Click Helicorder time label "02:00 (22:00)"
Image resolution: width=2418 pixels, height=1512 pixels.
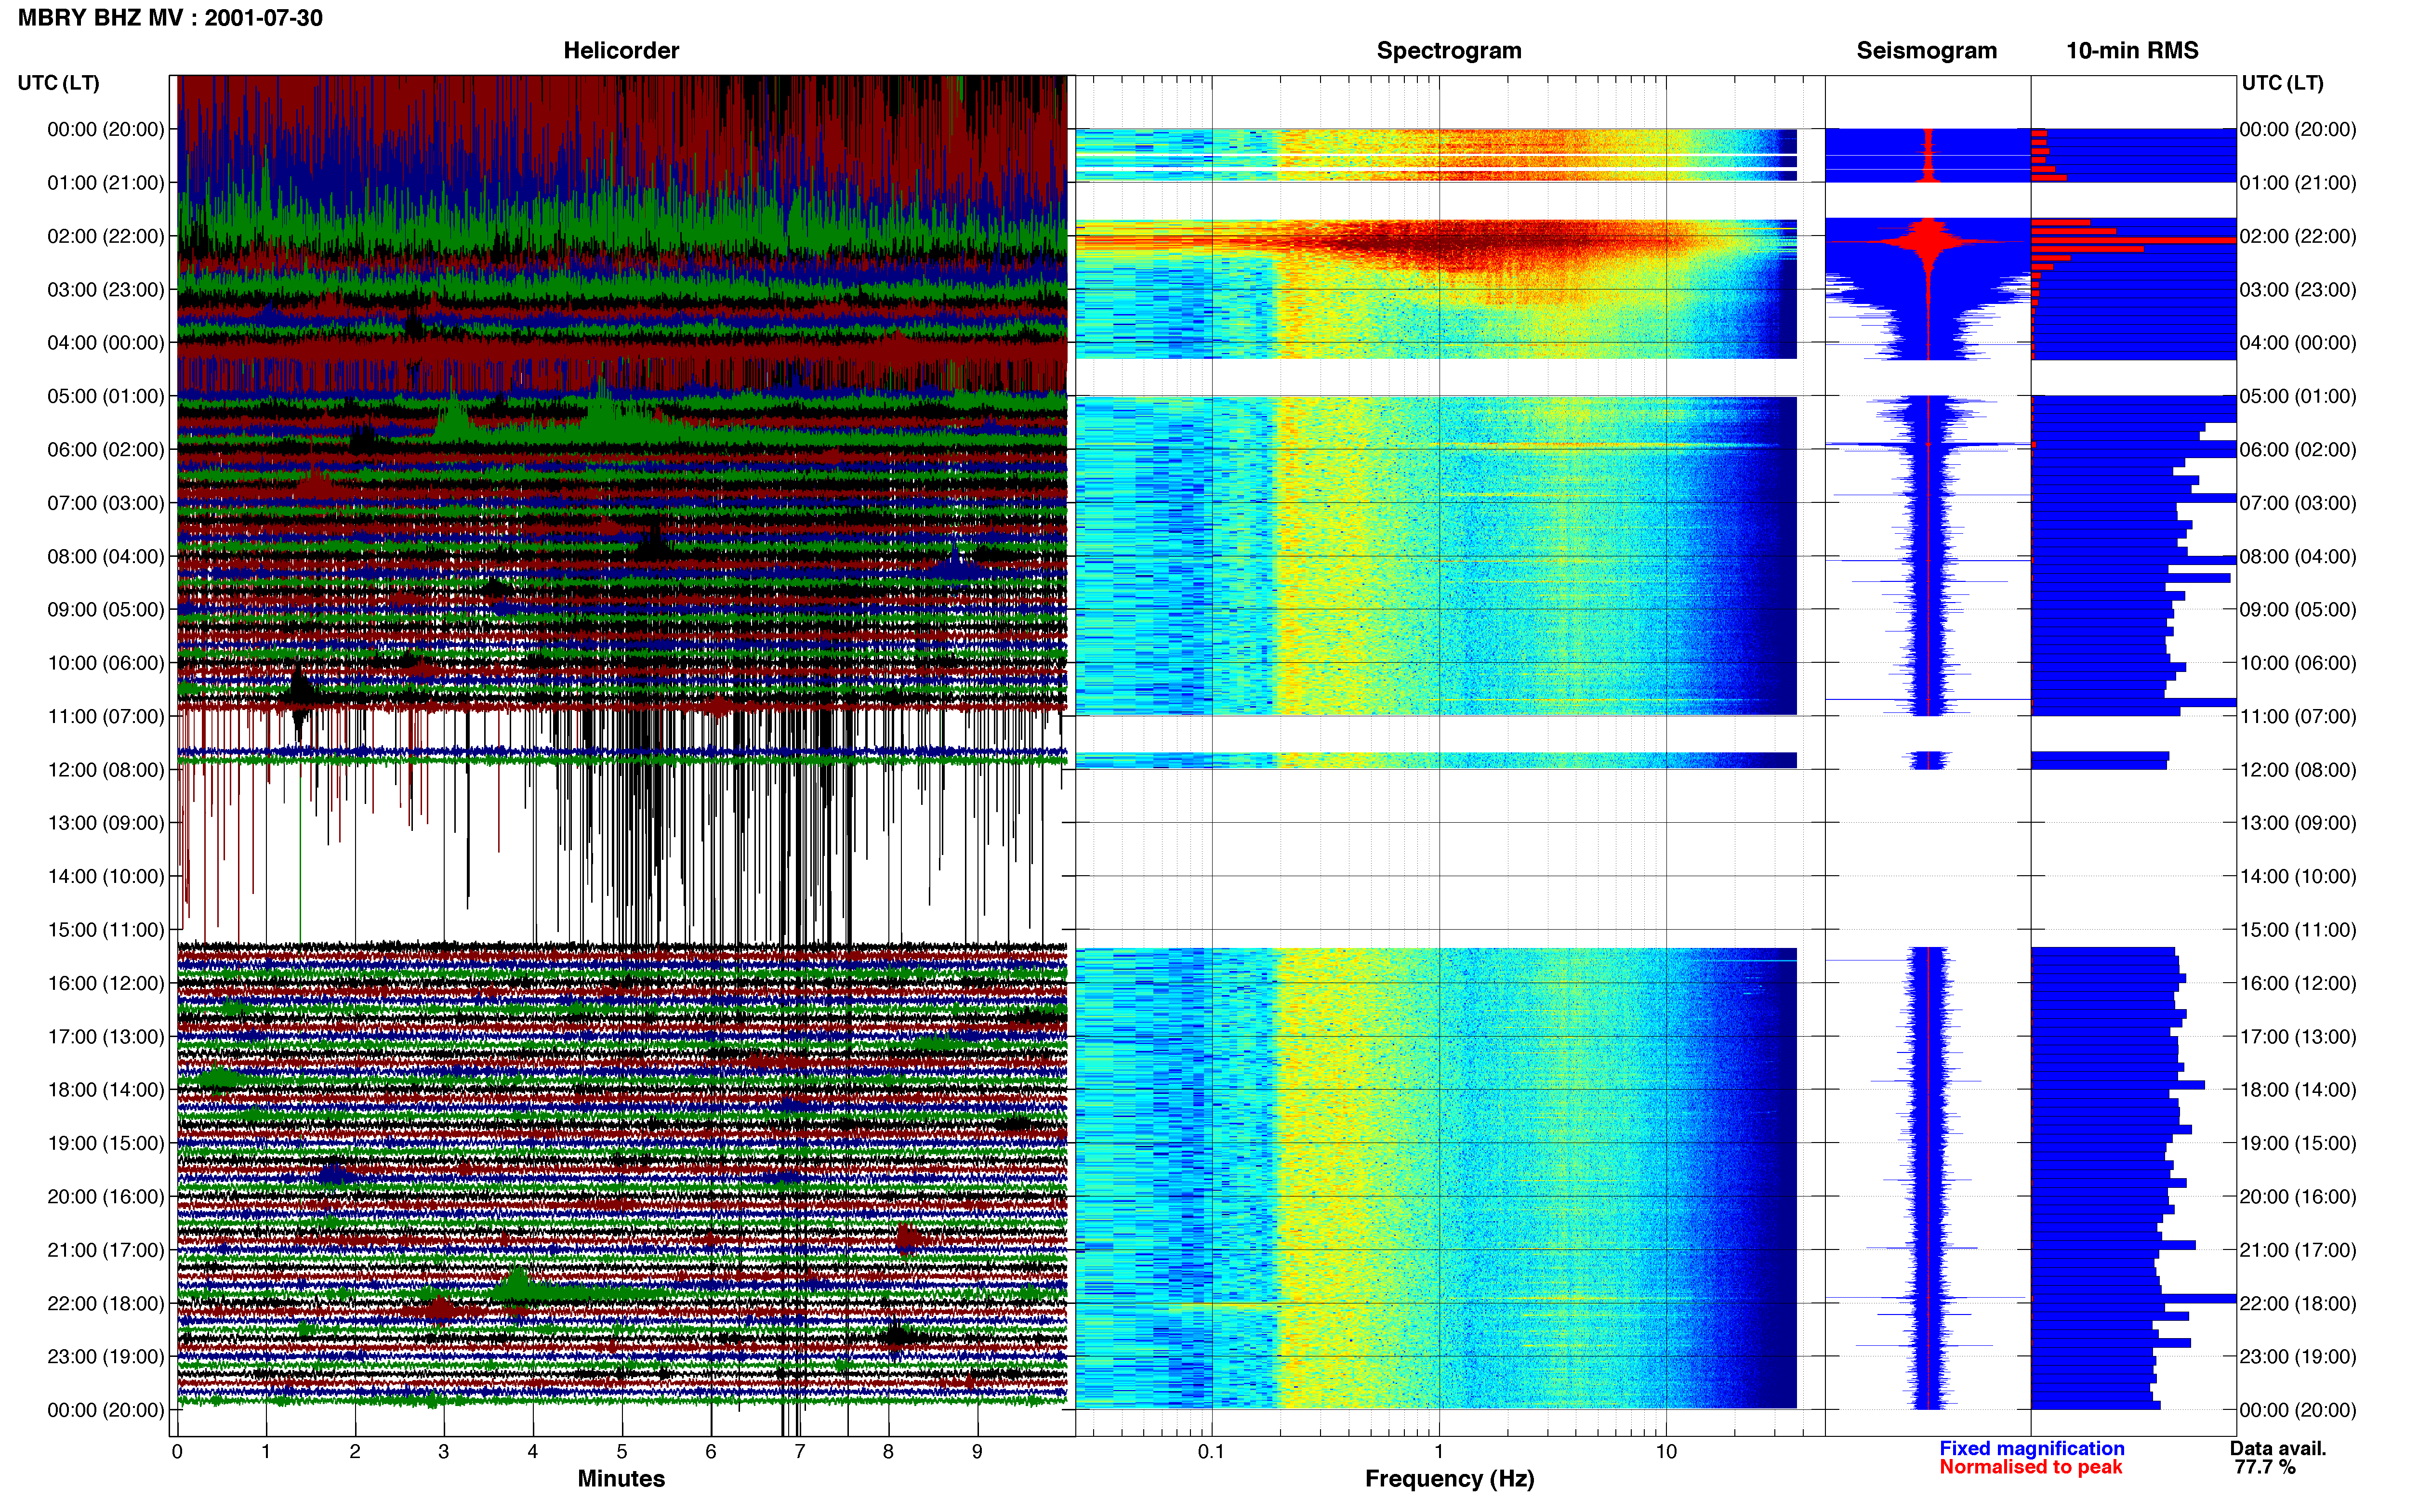[x=106, y=236]
